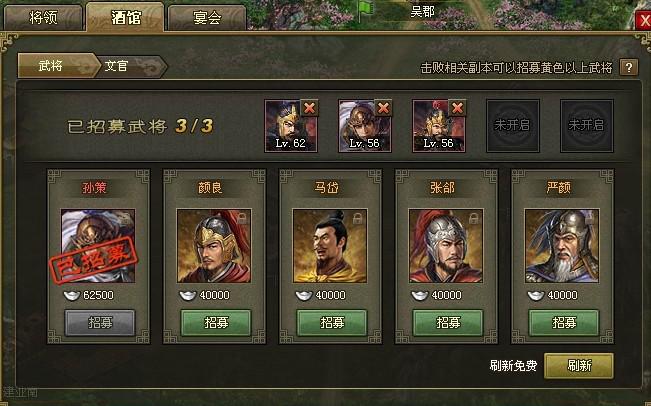The image size is (651, 406).
Task: Click the first locked 未开启 slot
Action: (x=513, y=125)
